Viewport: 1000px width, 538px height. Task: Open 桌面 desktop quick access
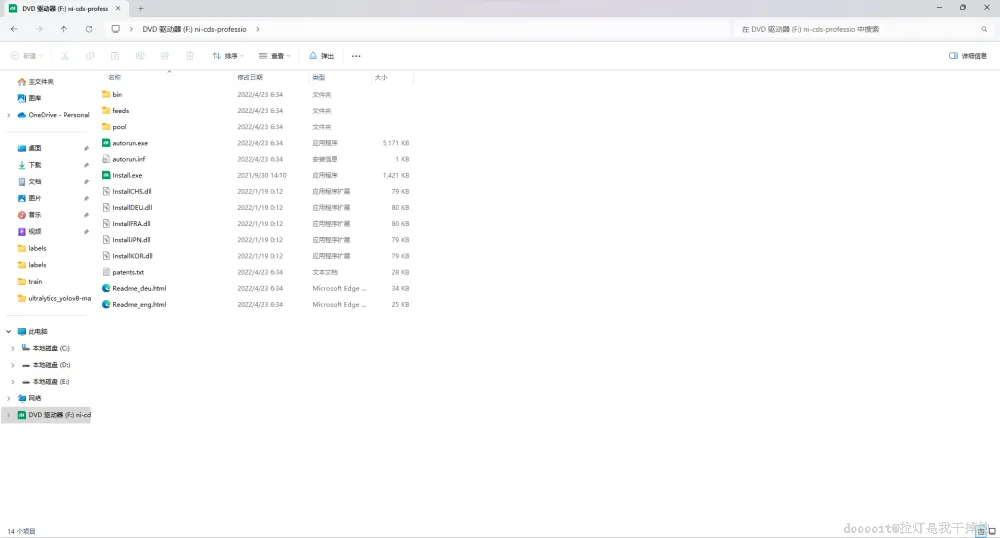(29, 148)
